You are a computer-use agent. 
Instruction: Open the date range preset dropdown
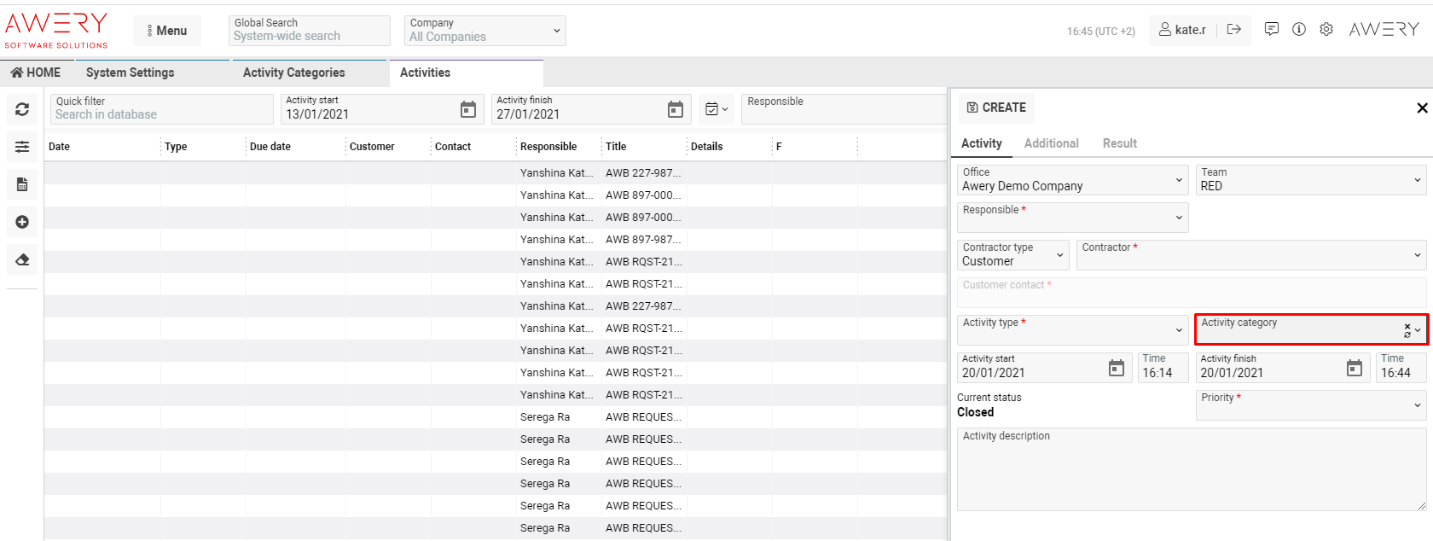716,109
